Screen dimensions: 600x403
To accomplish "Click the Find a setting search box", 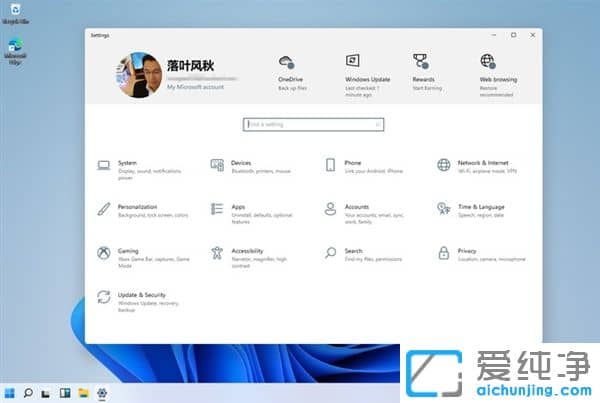I will (x=313, y=124).
